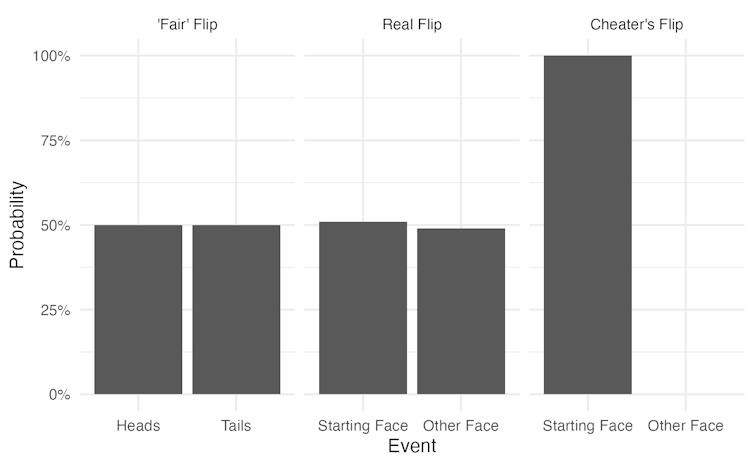Image resolution: width=754 pixels, height=466 pixels.
Task: Select the Real Flip panel title
Action: click(x=412, y=24)
